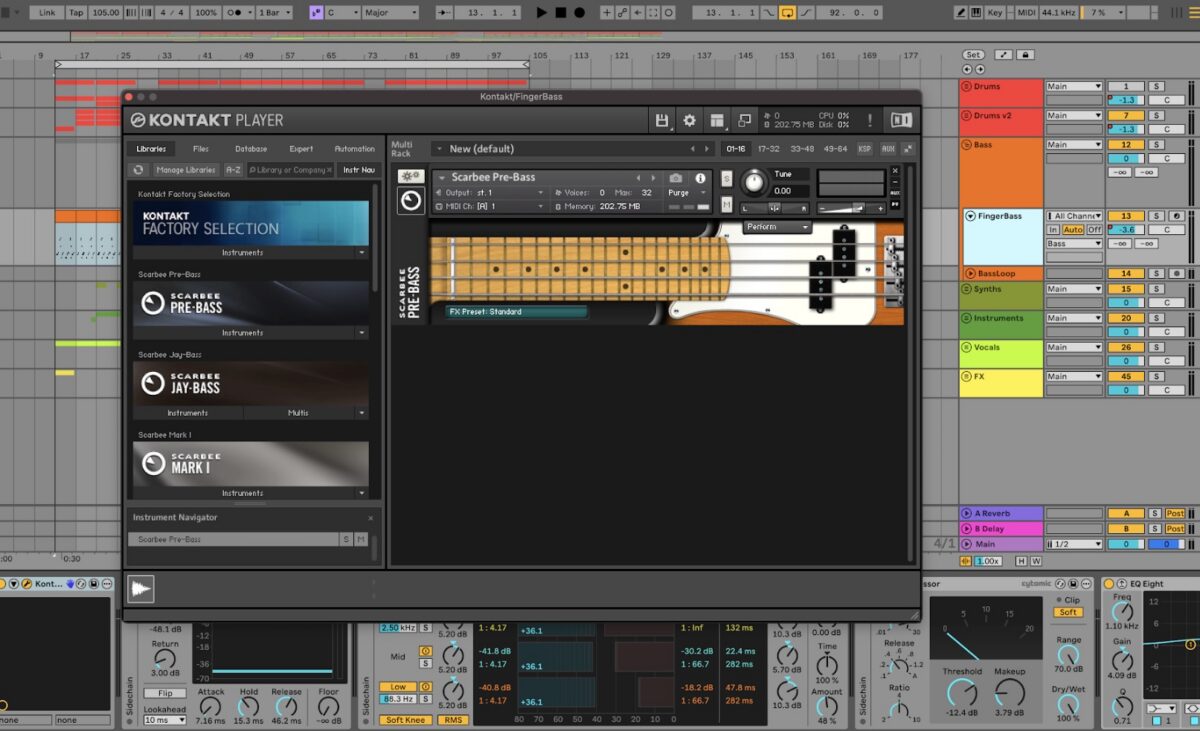The width and height of the screenshot is (1200, 731).
Task: Click previous instrument arrow beside Scarbee Pre-Bass
Action: pyautogui.click(x=639, y=178)
